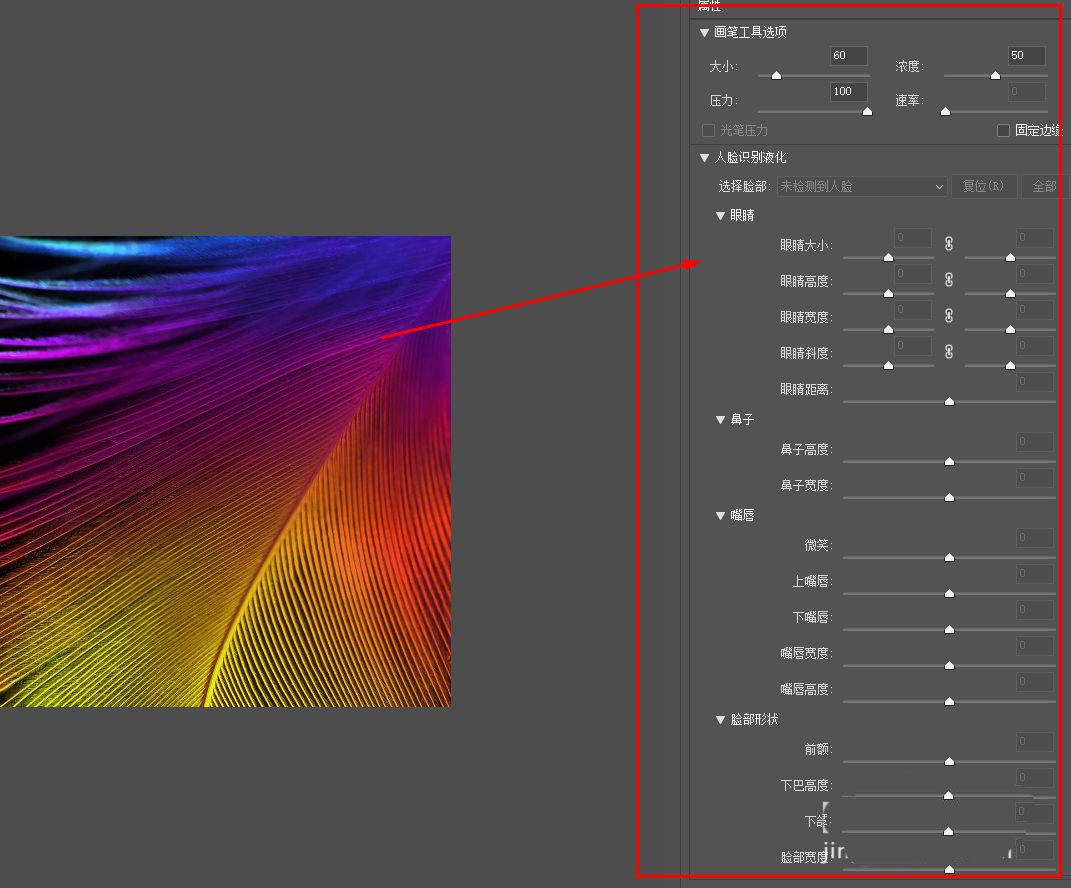Viewport: 1071px width, 888px height.
Task: Toggle the 眼睛大小 link icon
Action: coord(949,244)
